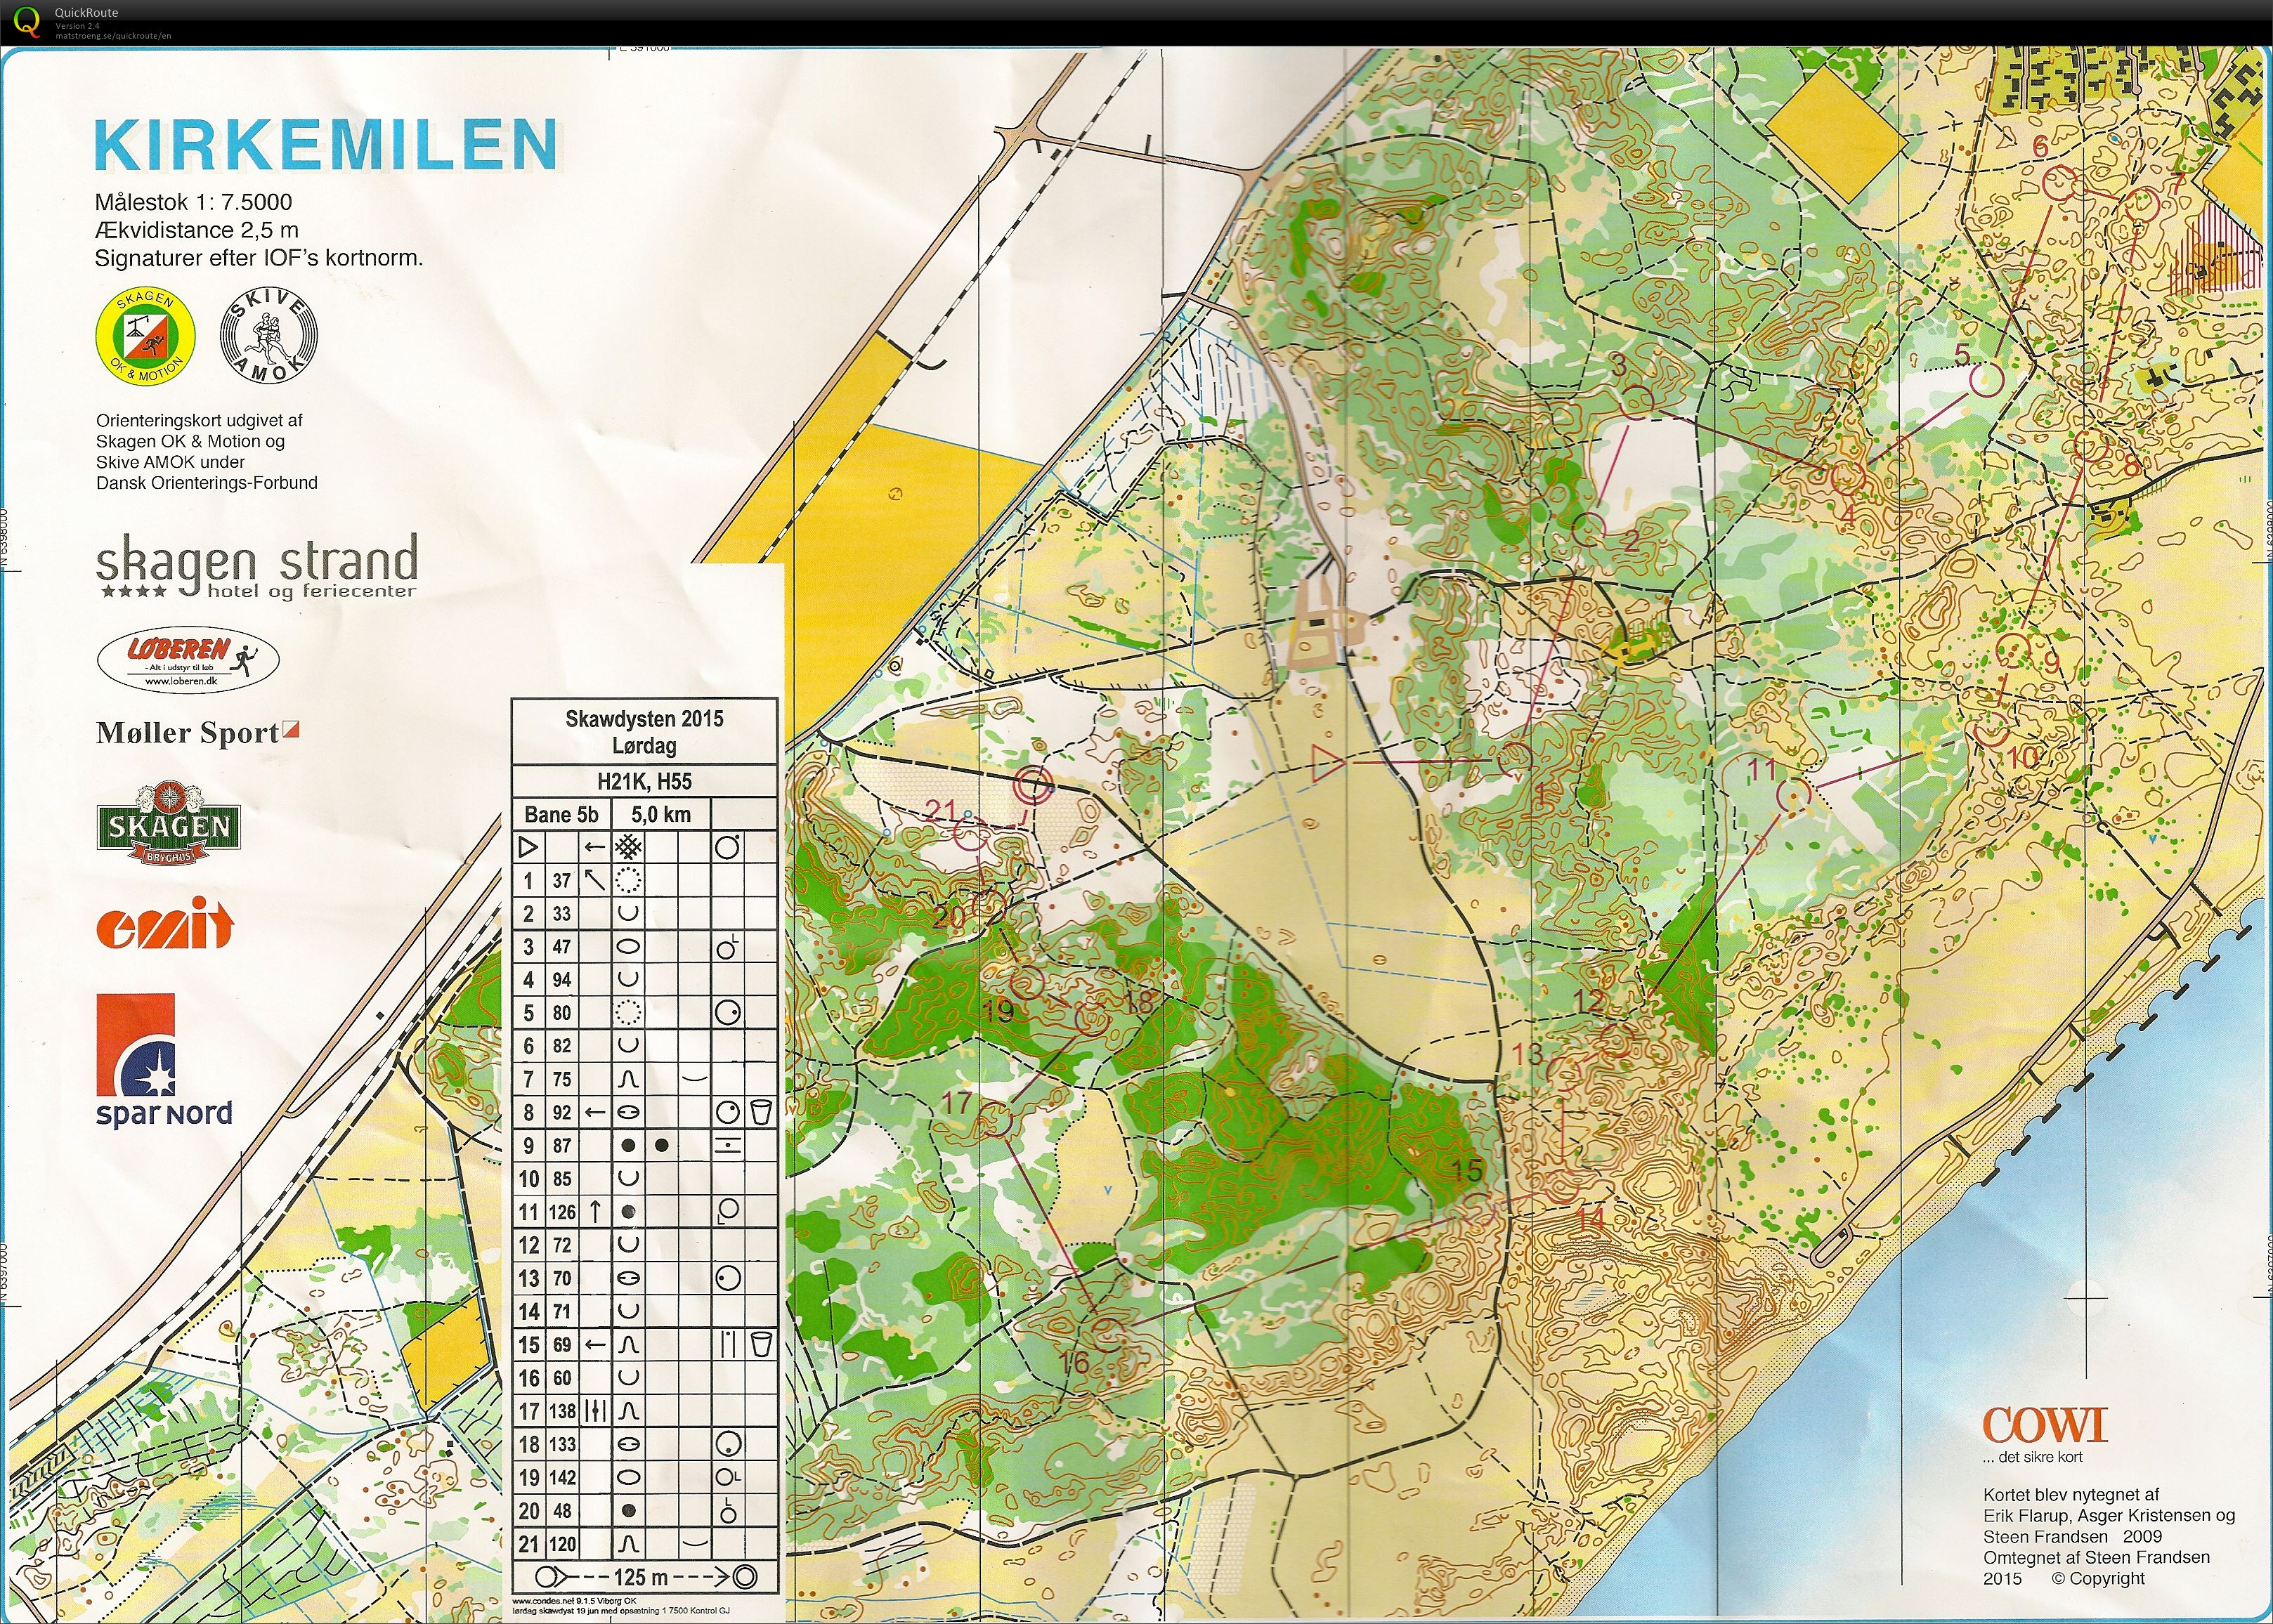The image size is (2273, 1624).
Task: Click 'Erik Flarup, Asger Kristensen og' credit line
Action: click(2109, 1516)
